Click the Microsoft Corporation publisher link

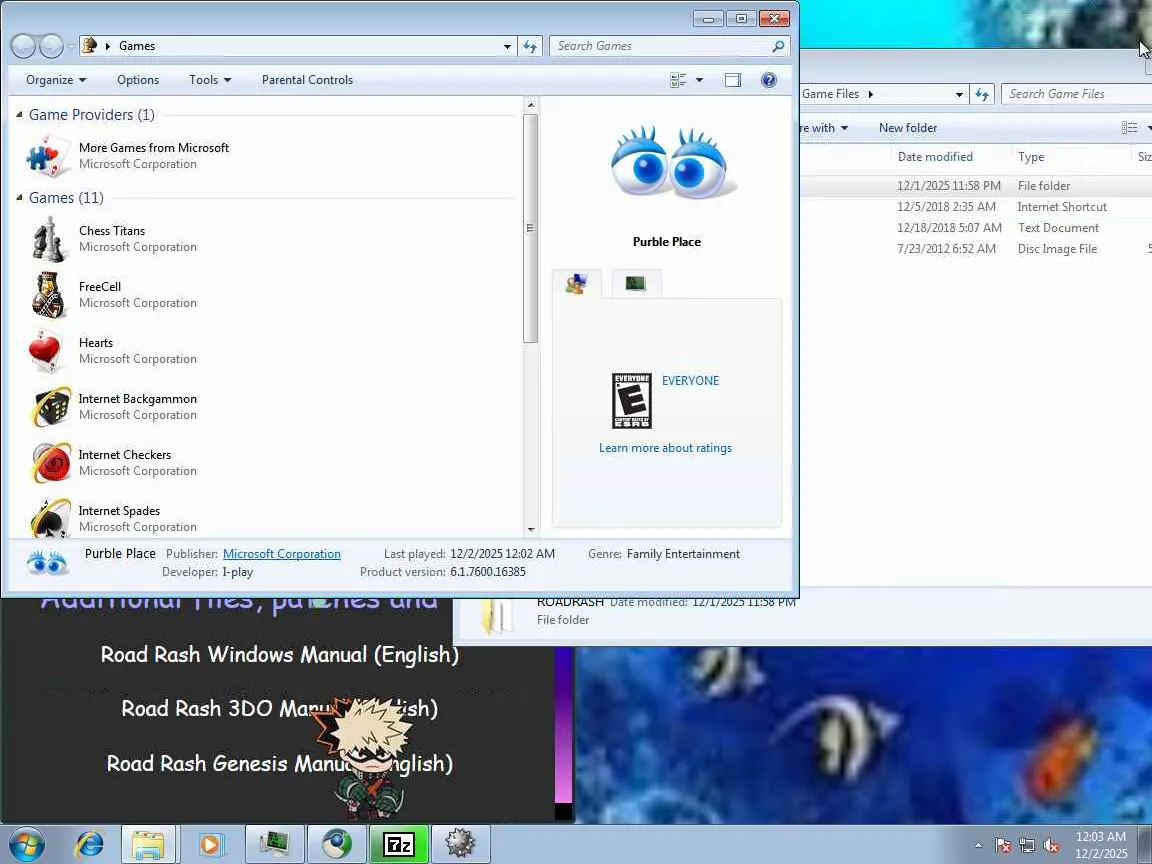281,554
